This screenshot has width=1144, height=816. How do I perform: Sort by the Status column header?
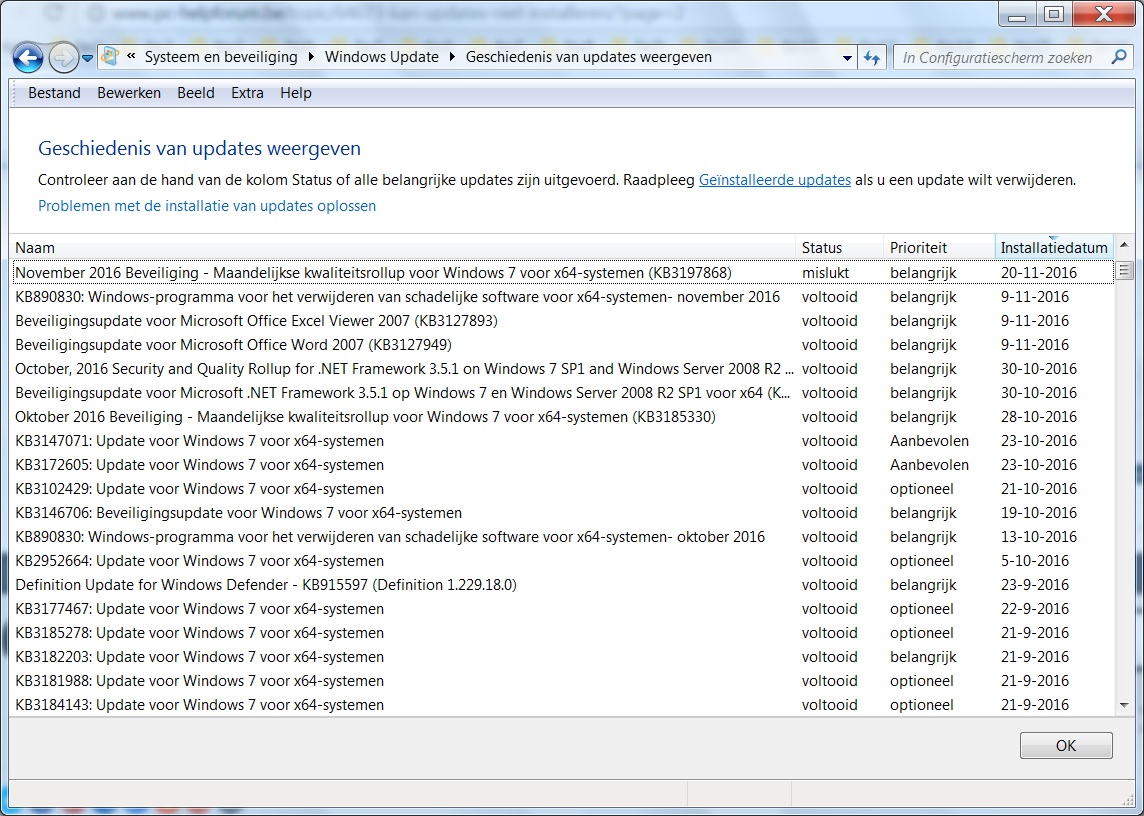(x=822, y=247)
